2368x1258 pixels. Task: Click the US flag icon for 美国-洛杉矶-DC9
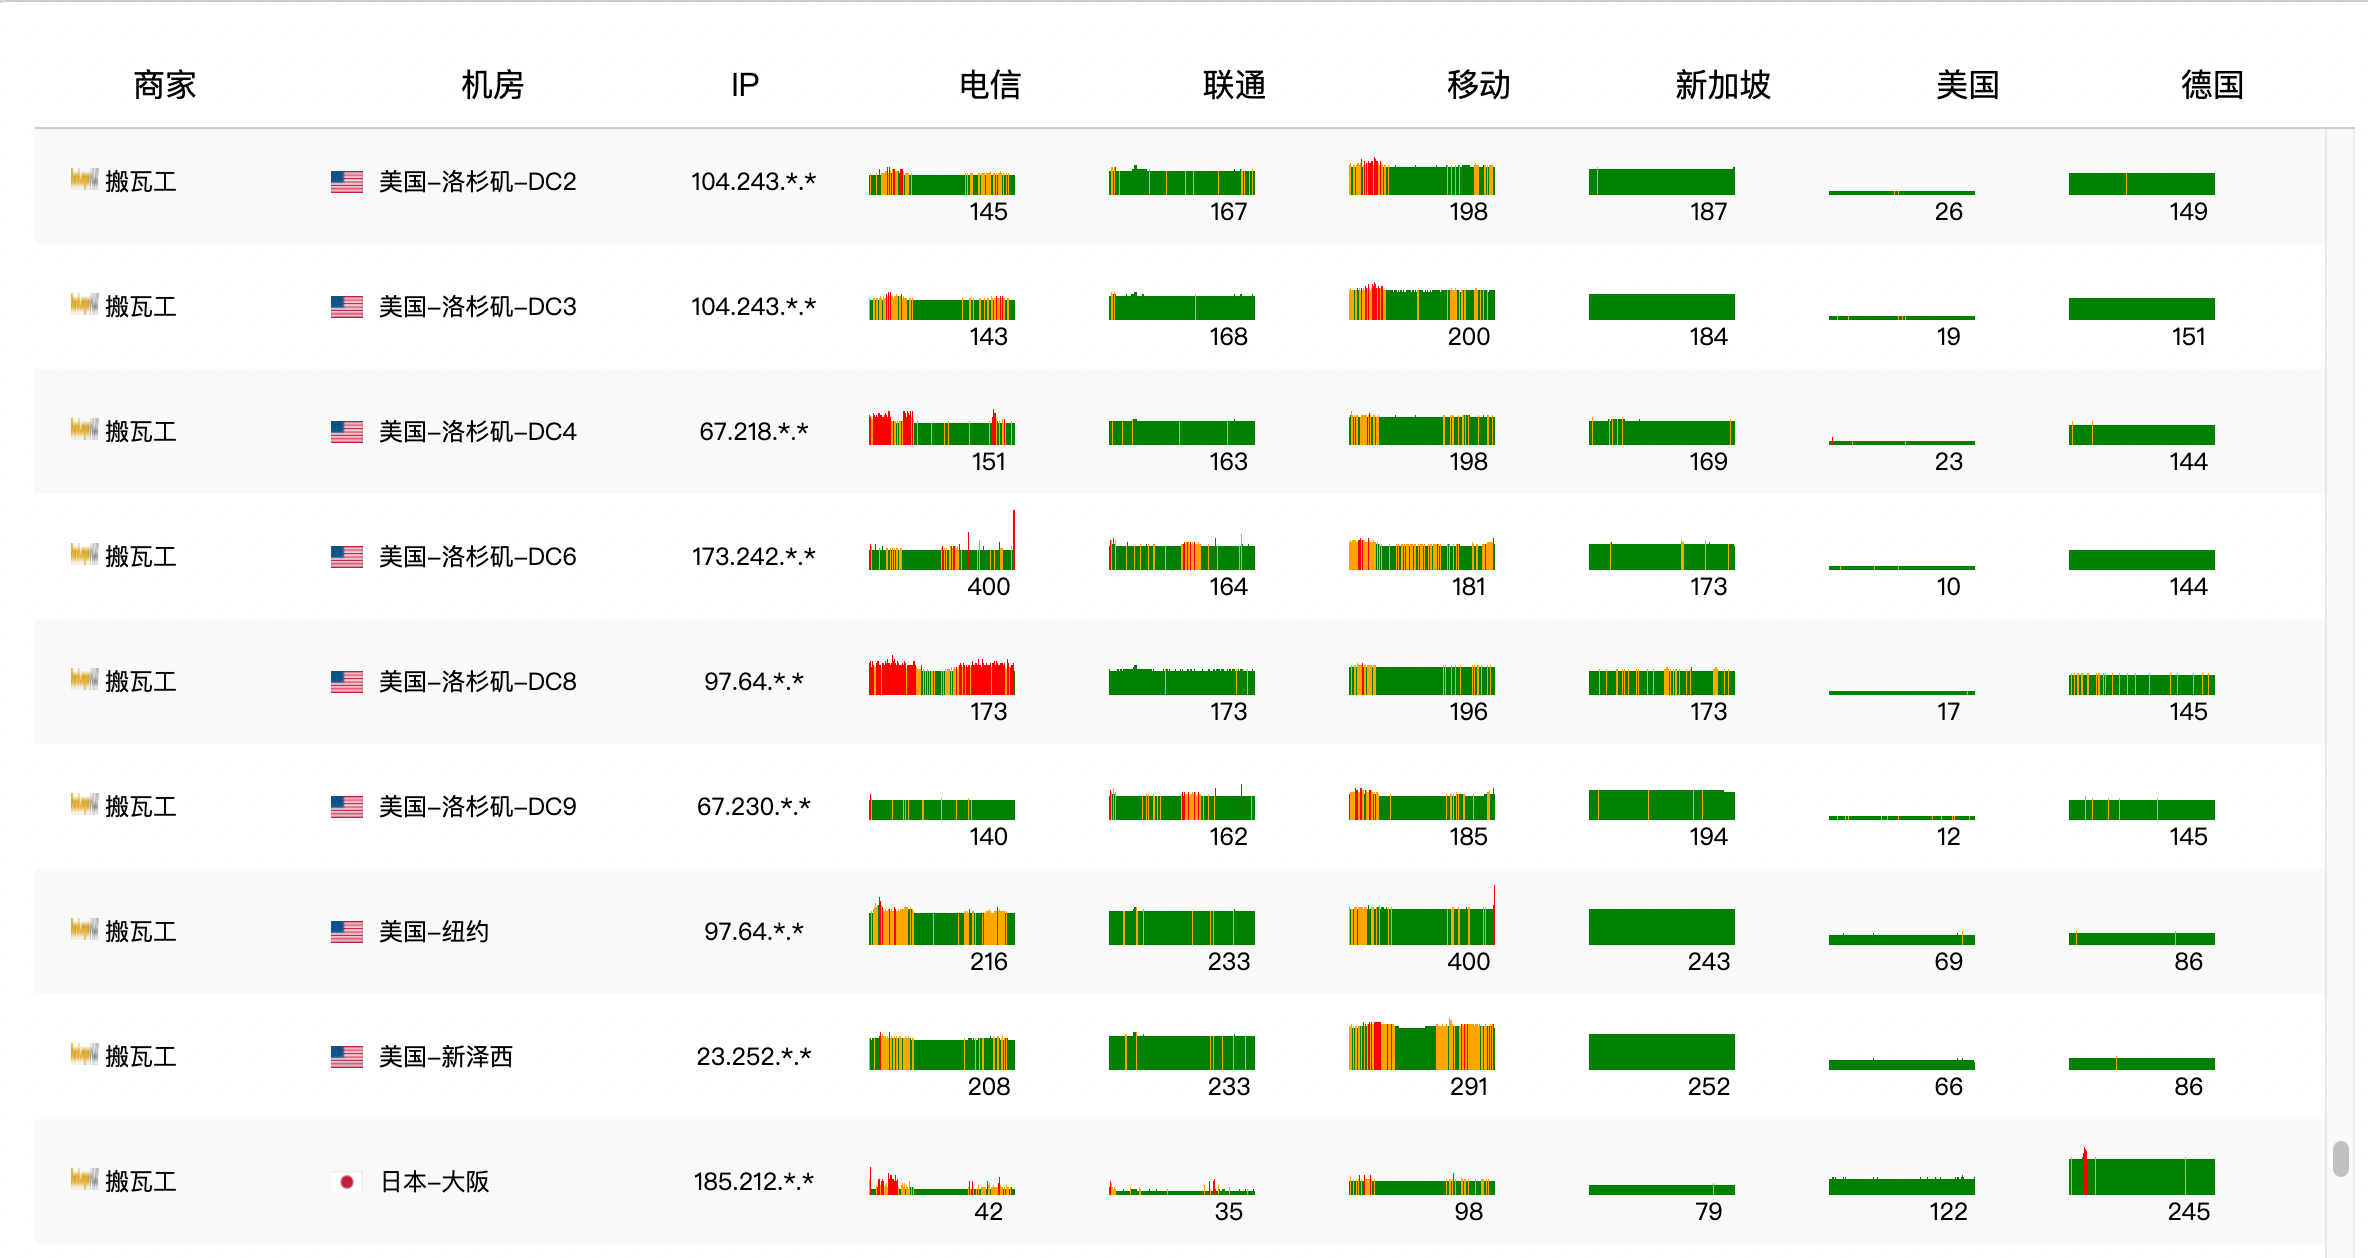click(347, 807)
